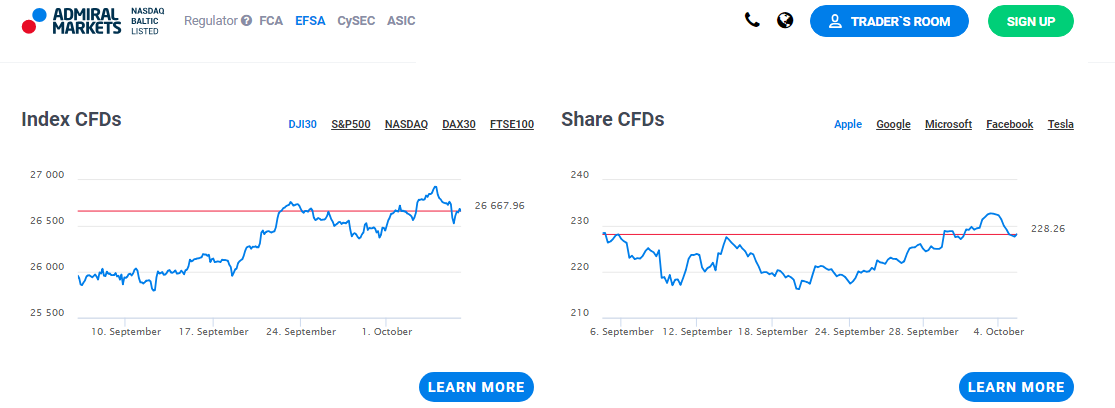Choose the ASIC regulator
The image size is (1115, 408).
pyautogui.click(x=401, y=21)
